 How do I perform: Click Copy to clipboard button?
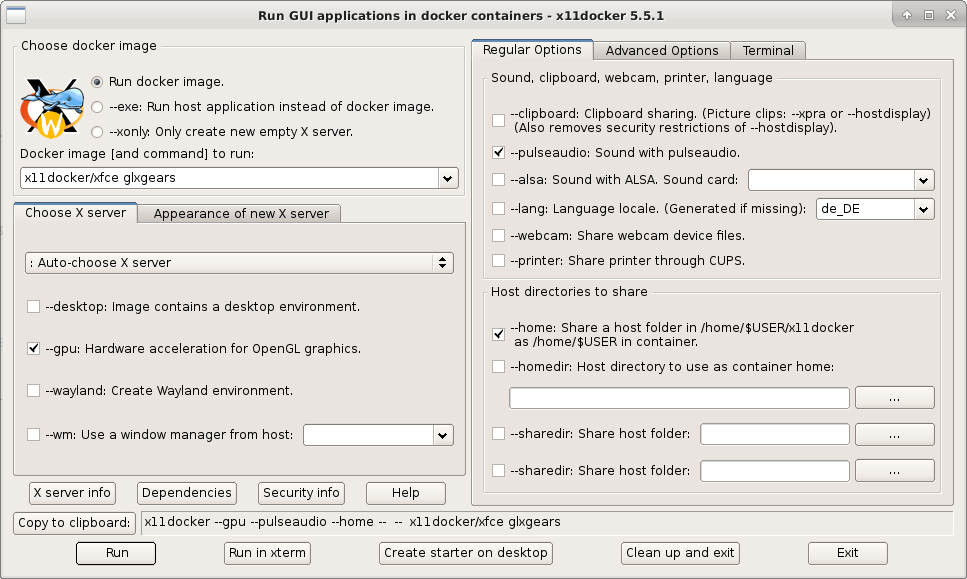point(74,523)
